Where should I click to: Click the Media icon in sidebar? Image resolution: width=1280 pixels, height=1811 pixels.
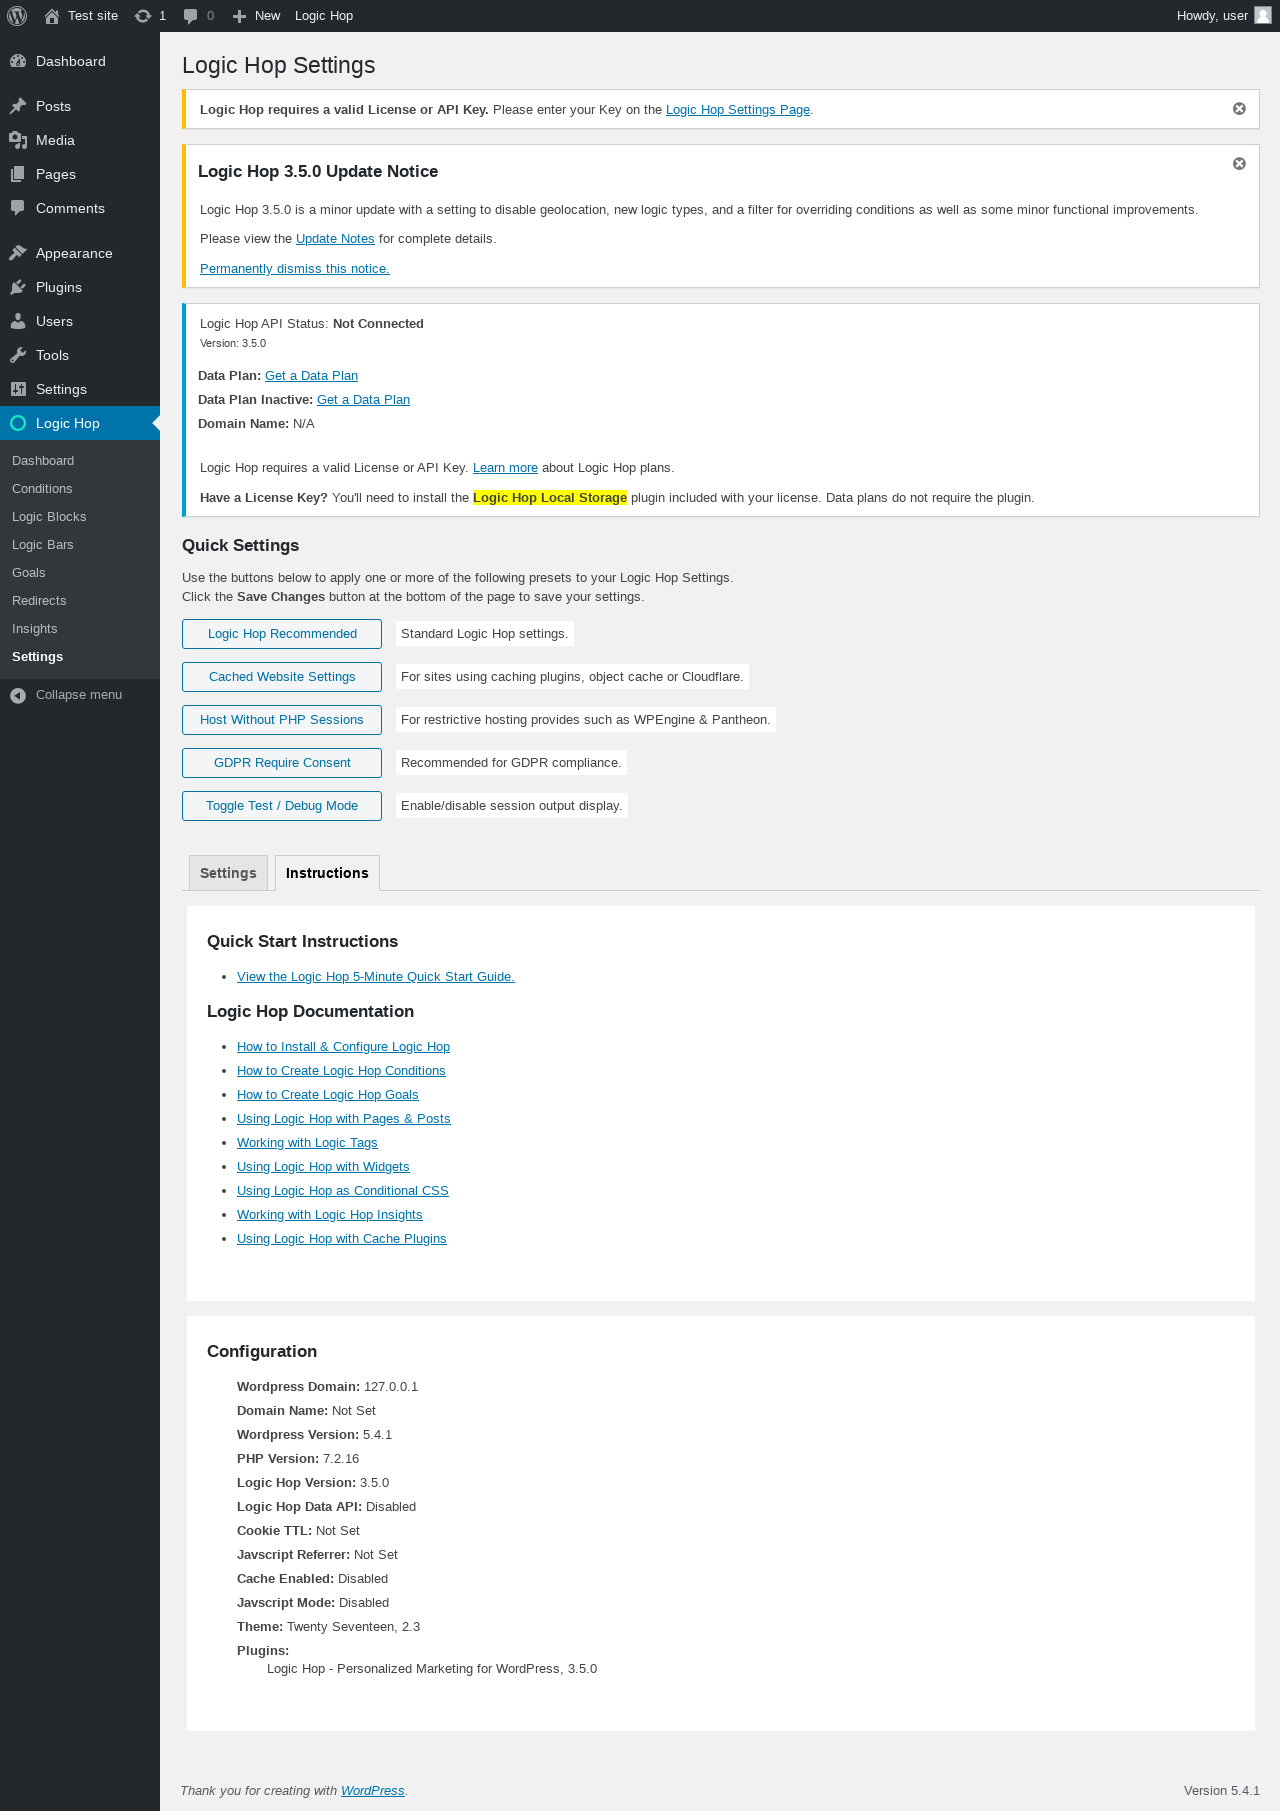click(18, 140)
